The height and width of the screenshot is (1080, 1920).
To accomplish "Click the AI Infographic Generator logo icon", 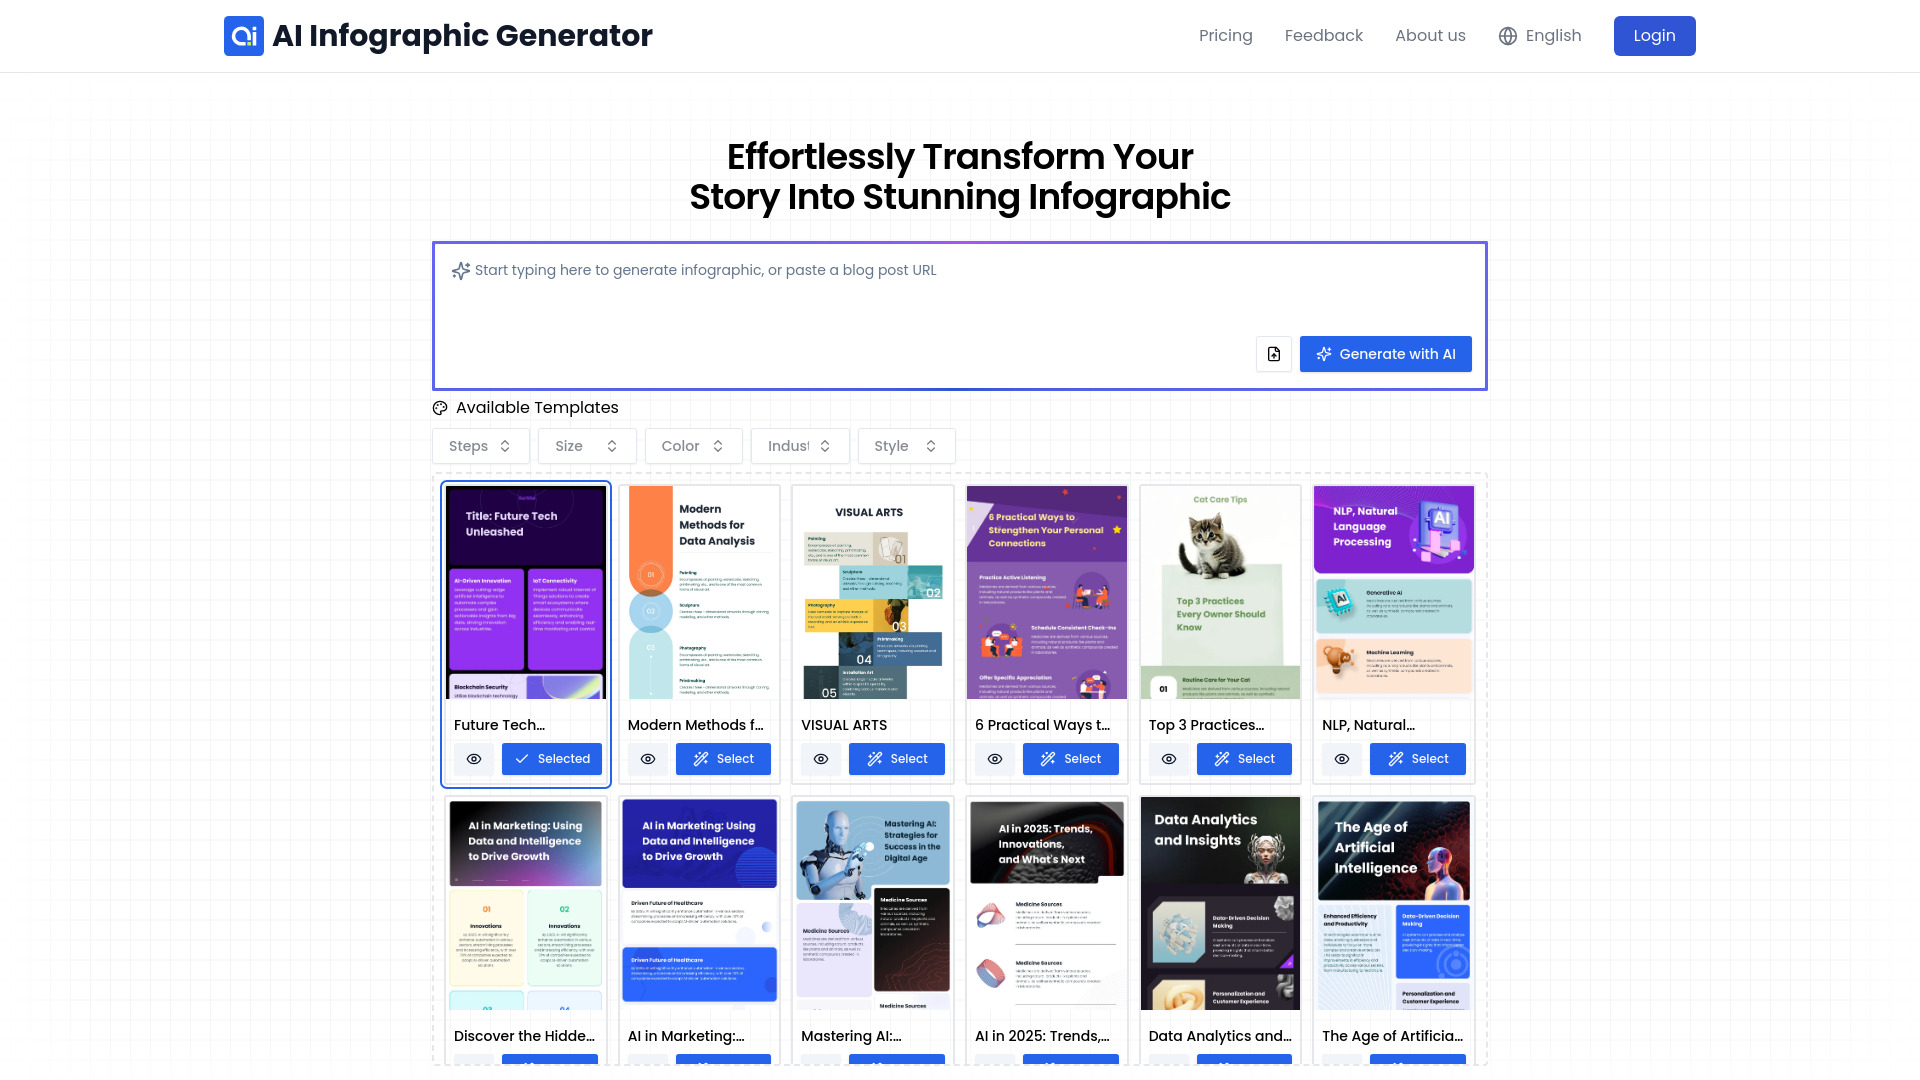I will (244, 36).
